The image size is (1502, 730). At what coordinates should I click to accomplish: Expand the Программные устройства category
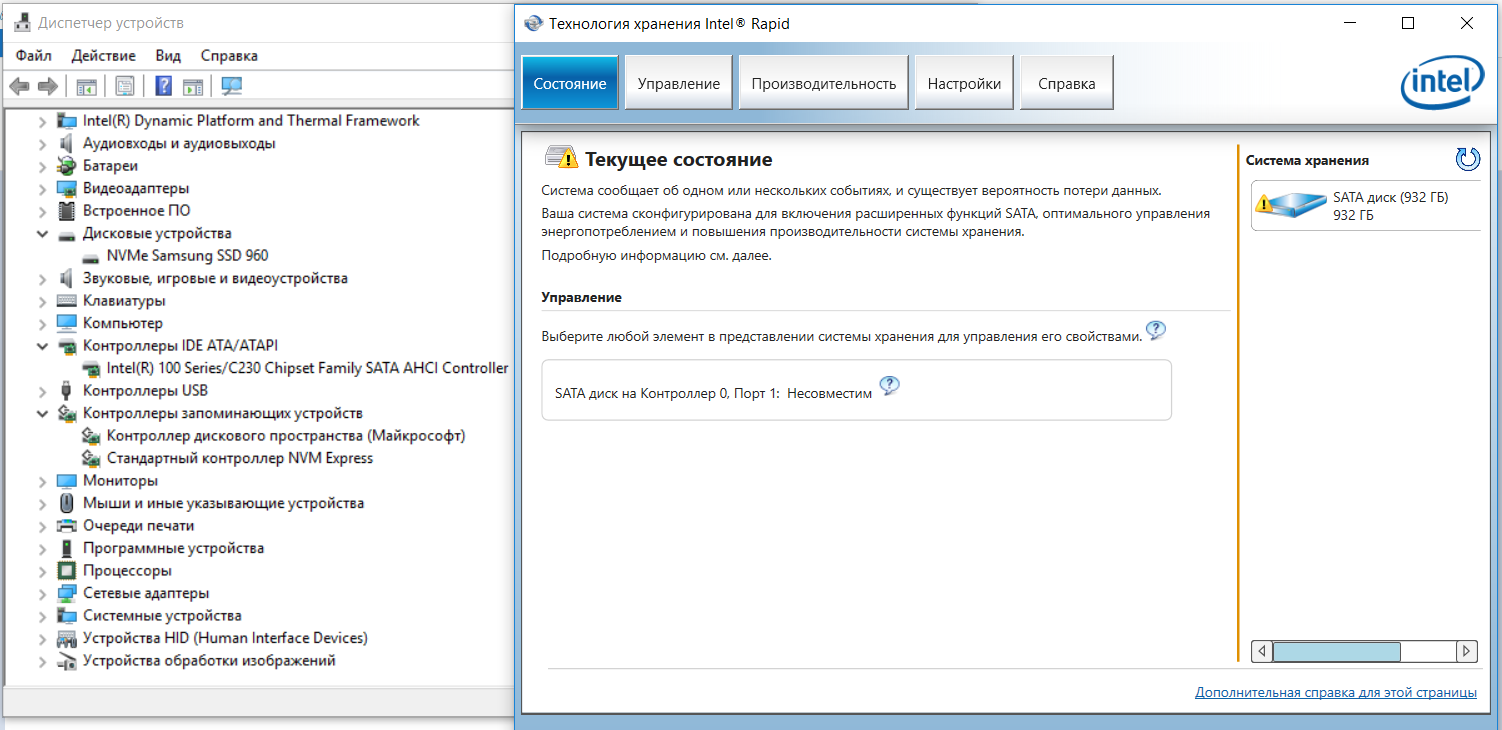(42, 548)
